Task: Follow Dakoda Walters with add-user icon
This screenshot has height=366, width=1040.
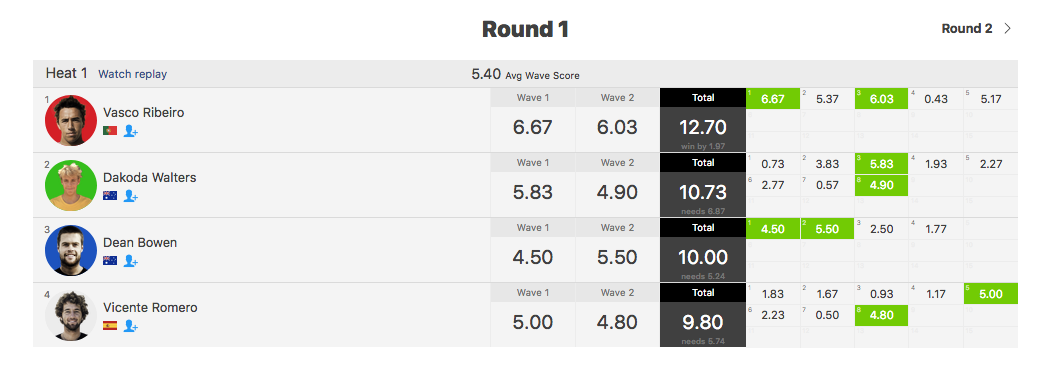Action: (x=131, y=196)
